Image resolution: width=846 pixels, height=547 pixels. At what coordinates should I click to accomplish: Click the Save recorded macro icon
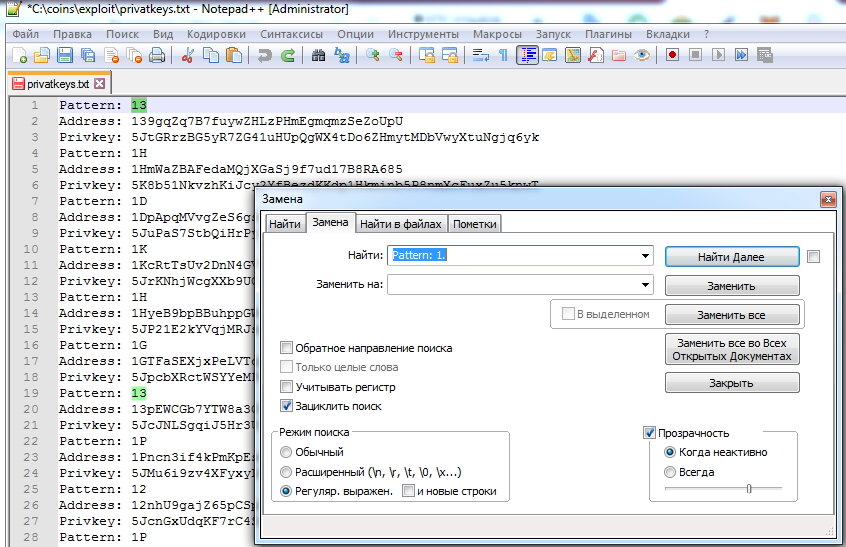pos(765,55)
